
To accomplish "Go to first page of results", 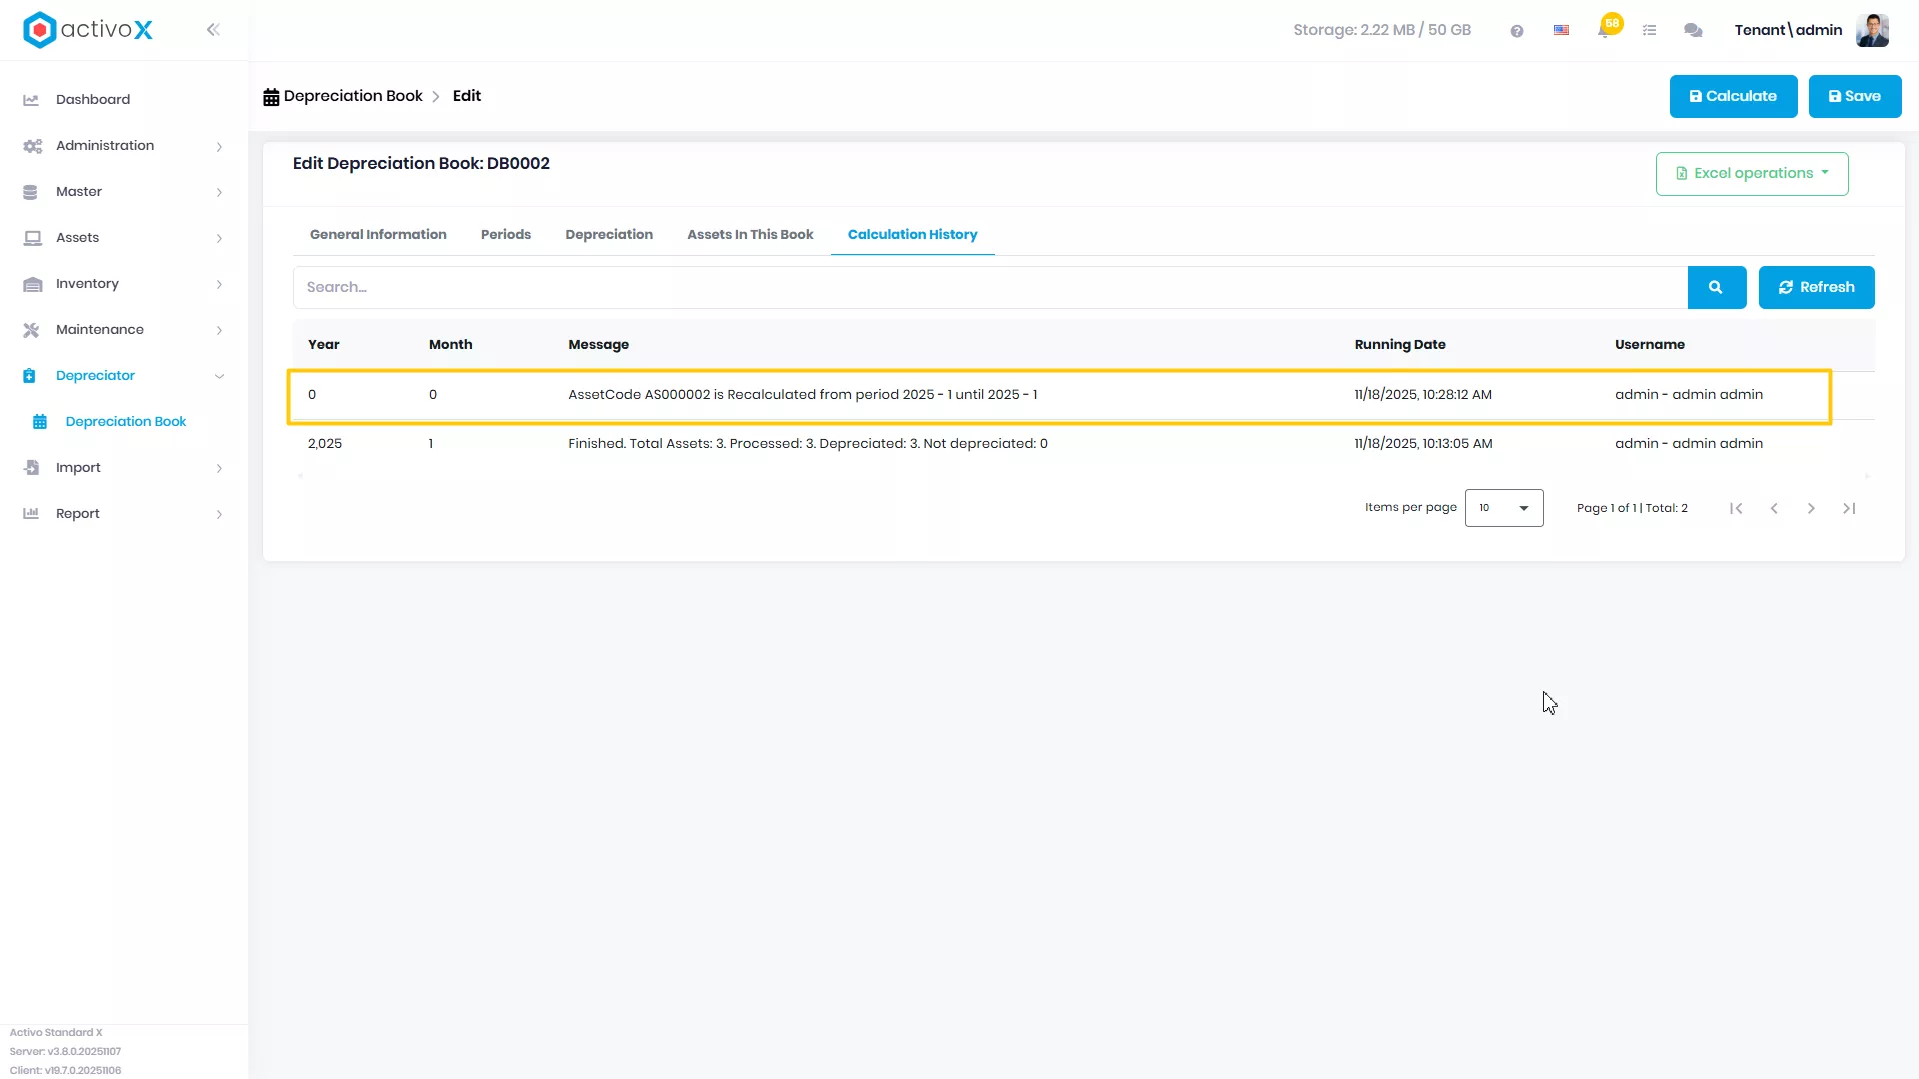I will point(1736,509).
